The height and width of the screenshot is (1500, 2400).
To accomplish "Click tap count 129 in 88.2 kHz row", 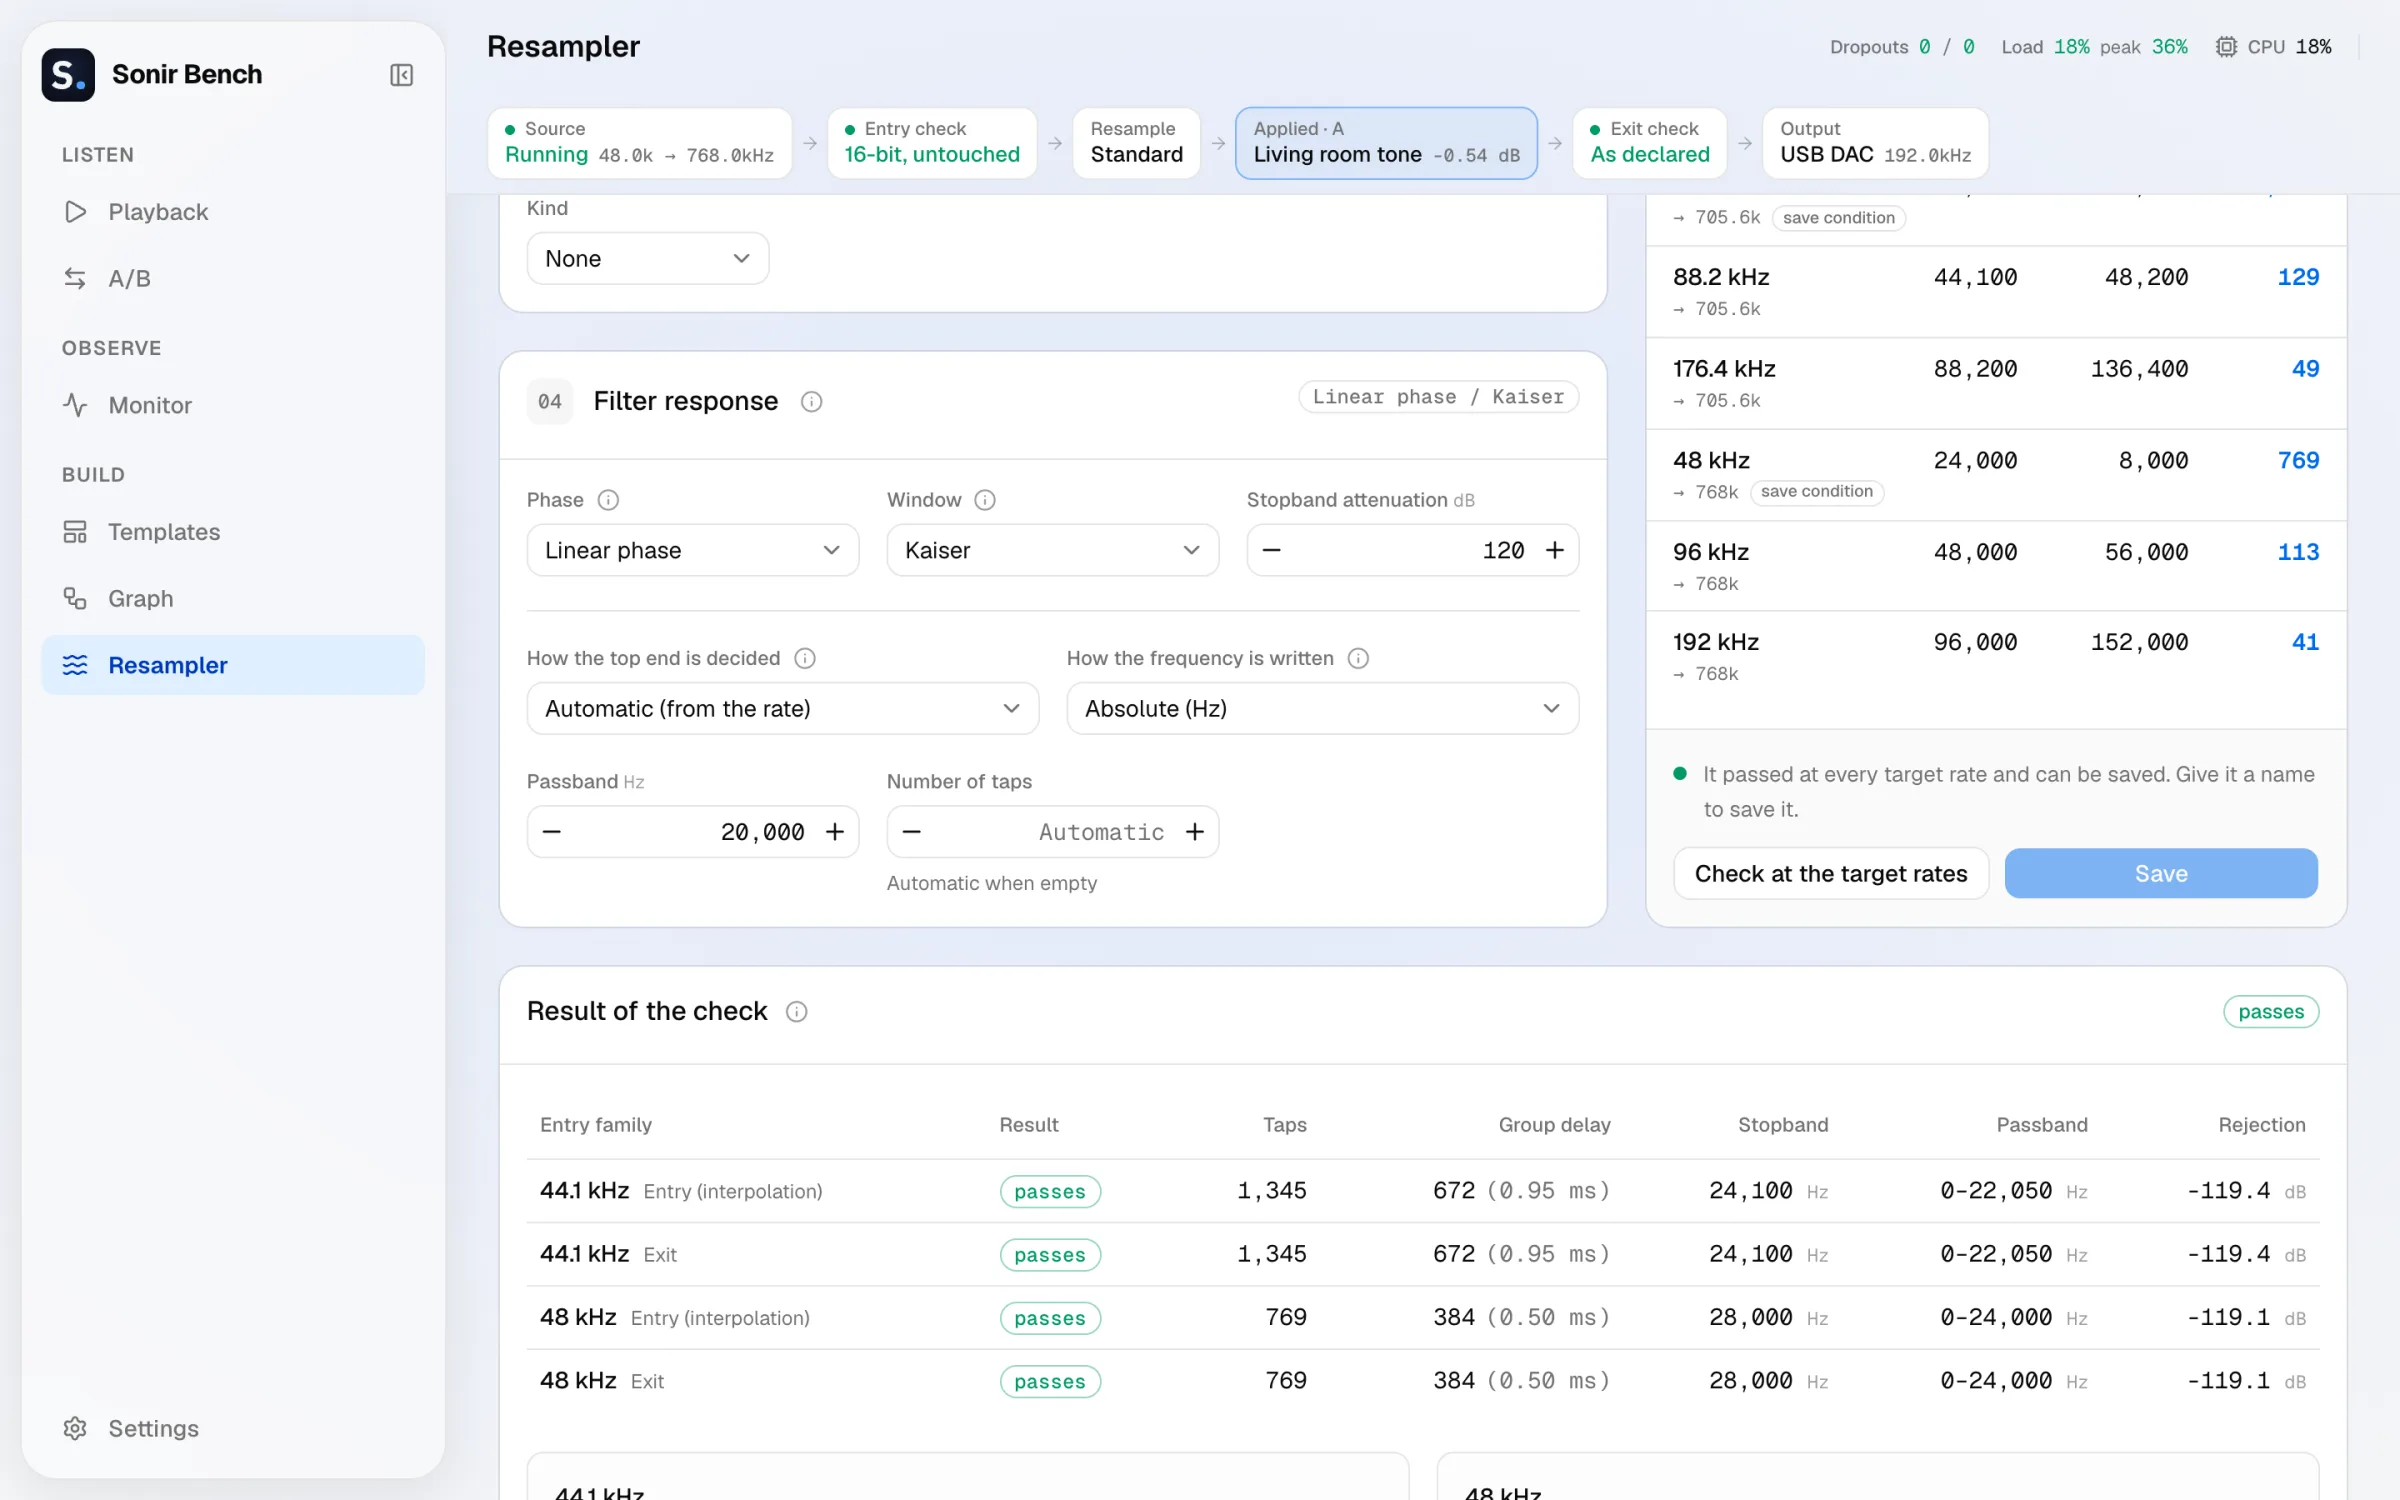I will [2298, 277].
